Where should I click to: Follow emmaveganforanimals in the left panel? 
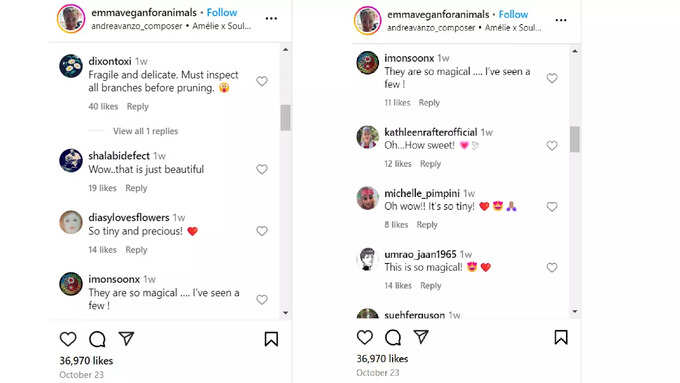222,13
